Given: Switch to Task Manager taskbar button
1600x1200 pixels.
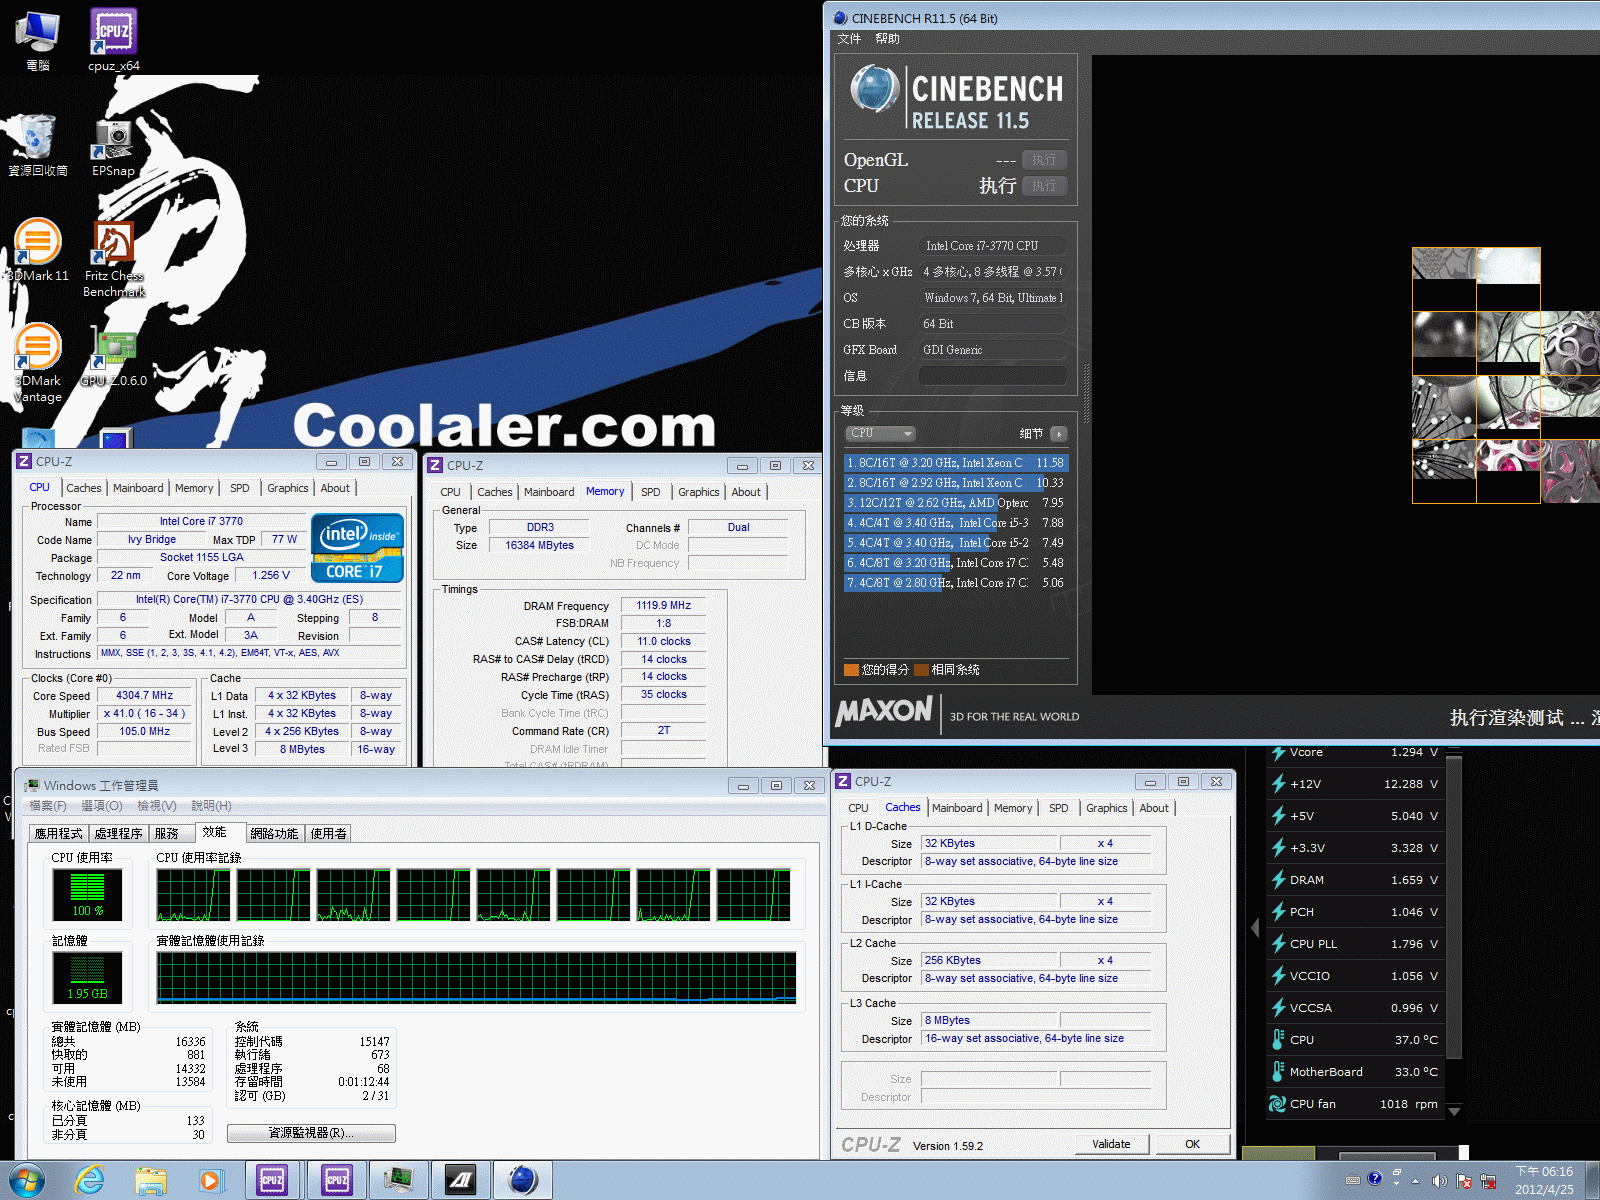Looking at the screenshot, I should (x=399, y=1181).
